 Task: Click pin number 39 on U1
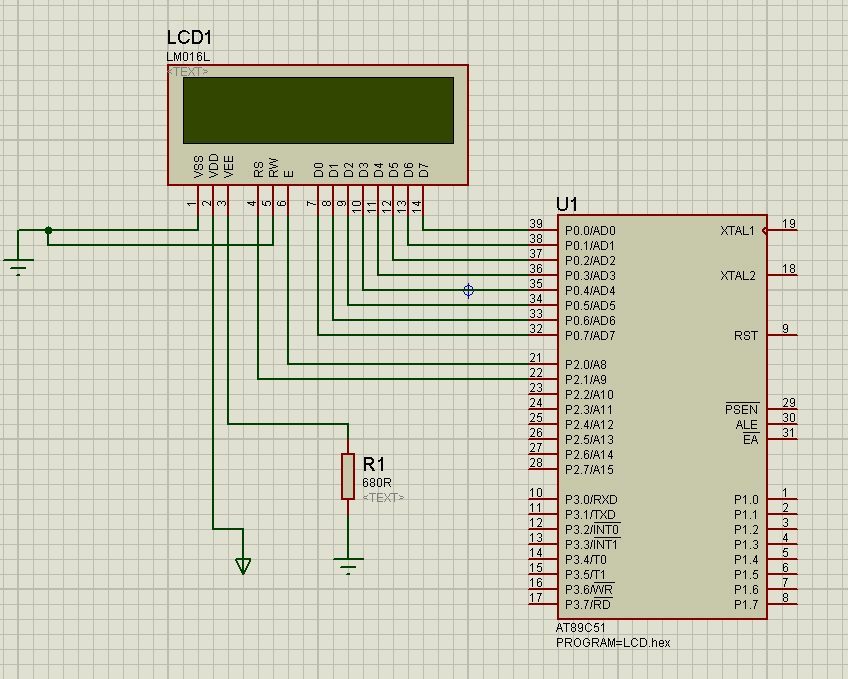(x=536, y=224)
